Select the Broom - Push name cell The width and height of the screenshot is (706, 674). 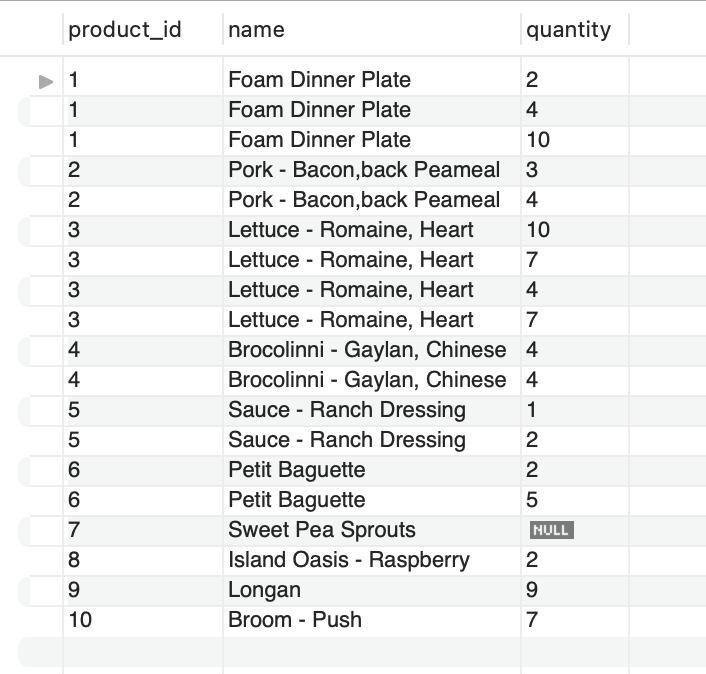pos(372,620)
